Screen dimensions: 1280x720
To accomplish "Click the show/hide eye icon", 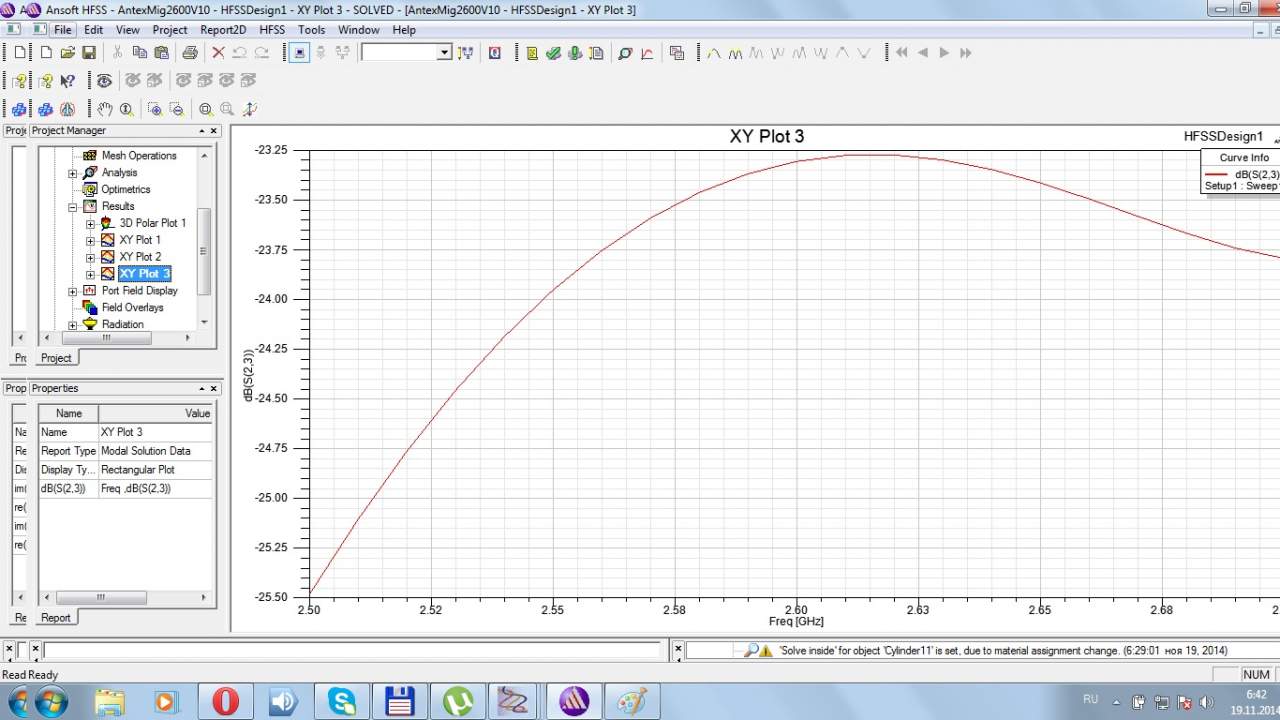I will pos(103,81).
